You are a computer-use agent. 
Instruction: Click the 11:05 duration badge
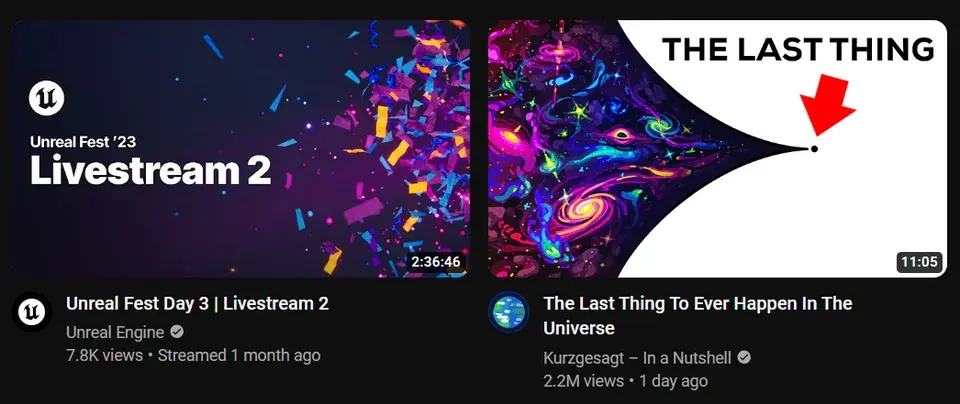[919, 262]
